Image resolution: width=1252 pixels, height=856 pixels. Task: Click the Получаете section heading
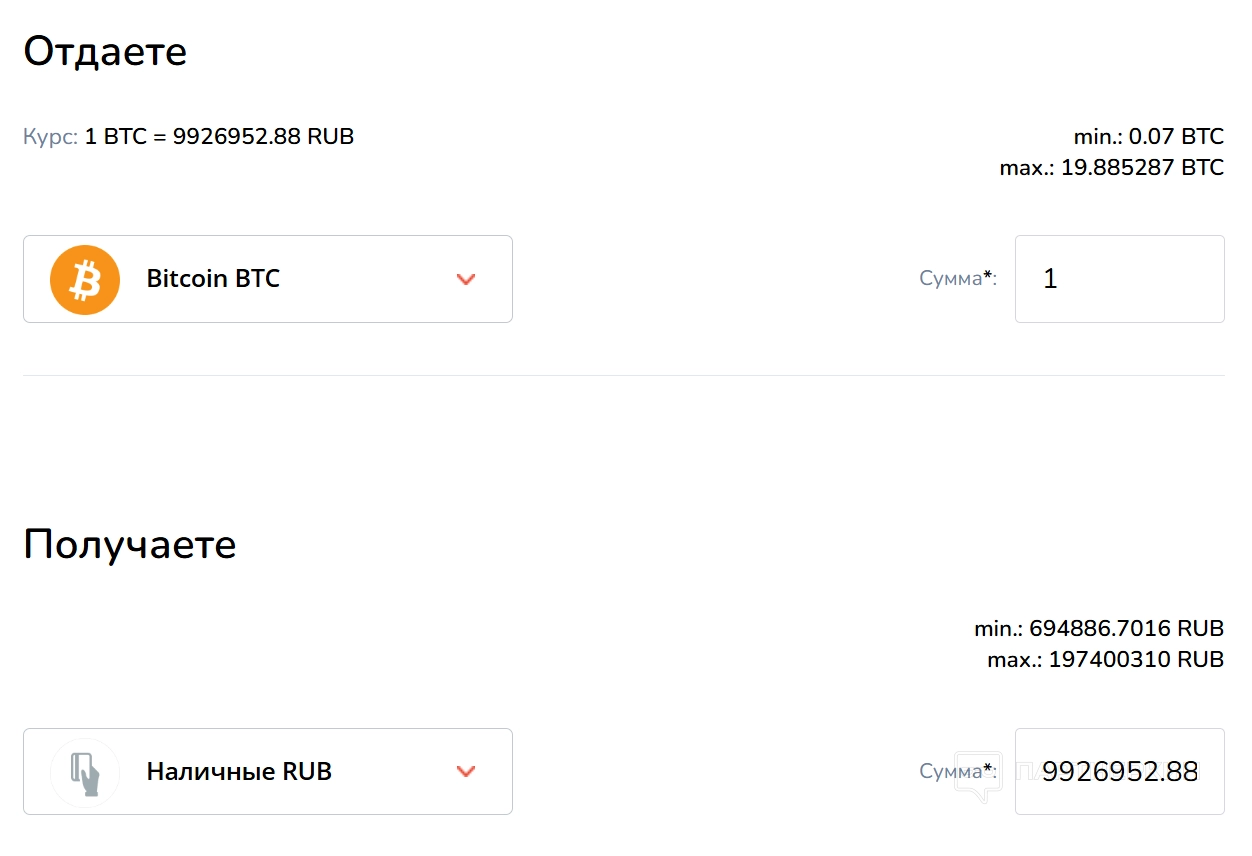point(130,544)
